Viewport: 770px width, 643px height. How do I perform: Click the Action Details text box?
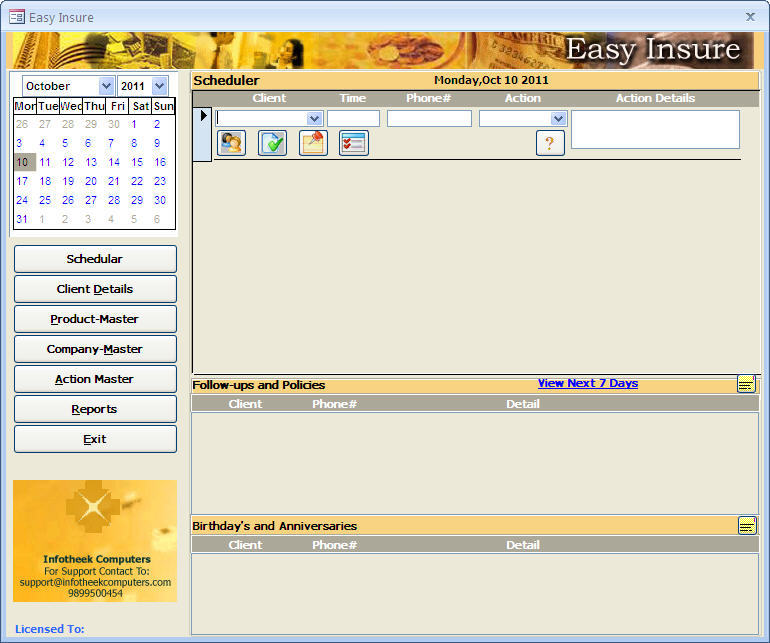[x=655, y=129]
